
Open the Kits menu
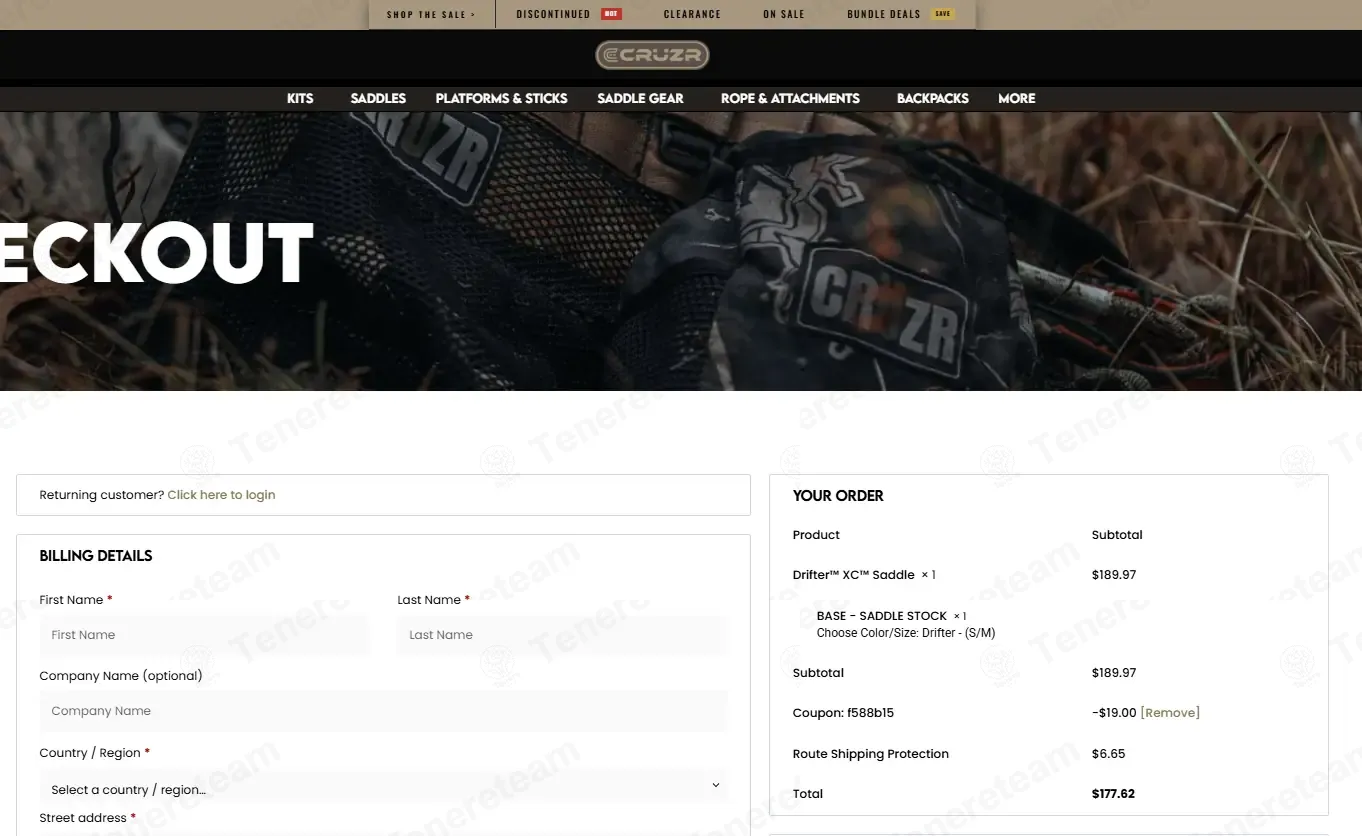click(300, 98)
